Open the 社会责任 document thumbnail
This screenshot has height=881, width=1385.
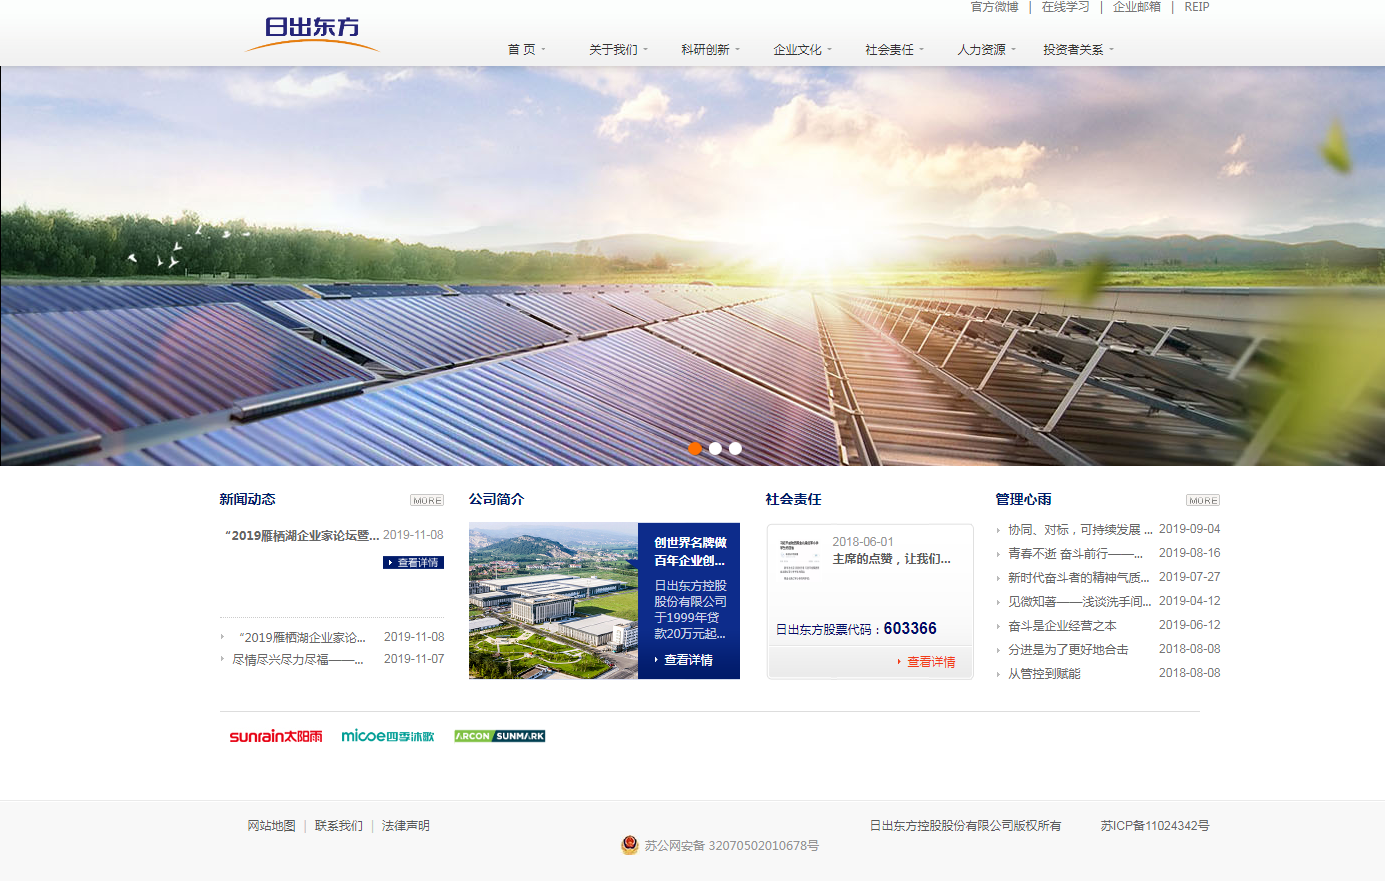point(798,560)
